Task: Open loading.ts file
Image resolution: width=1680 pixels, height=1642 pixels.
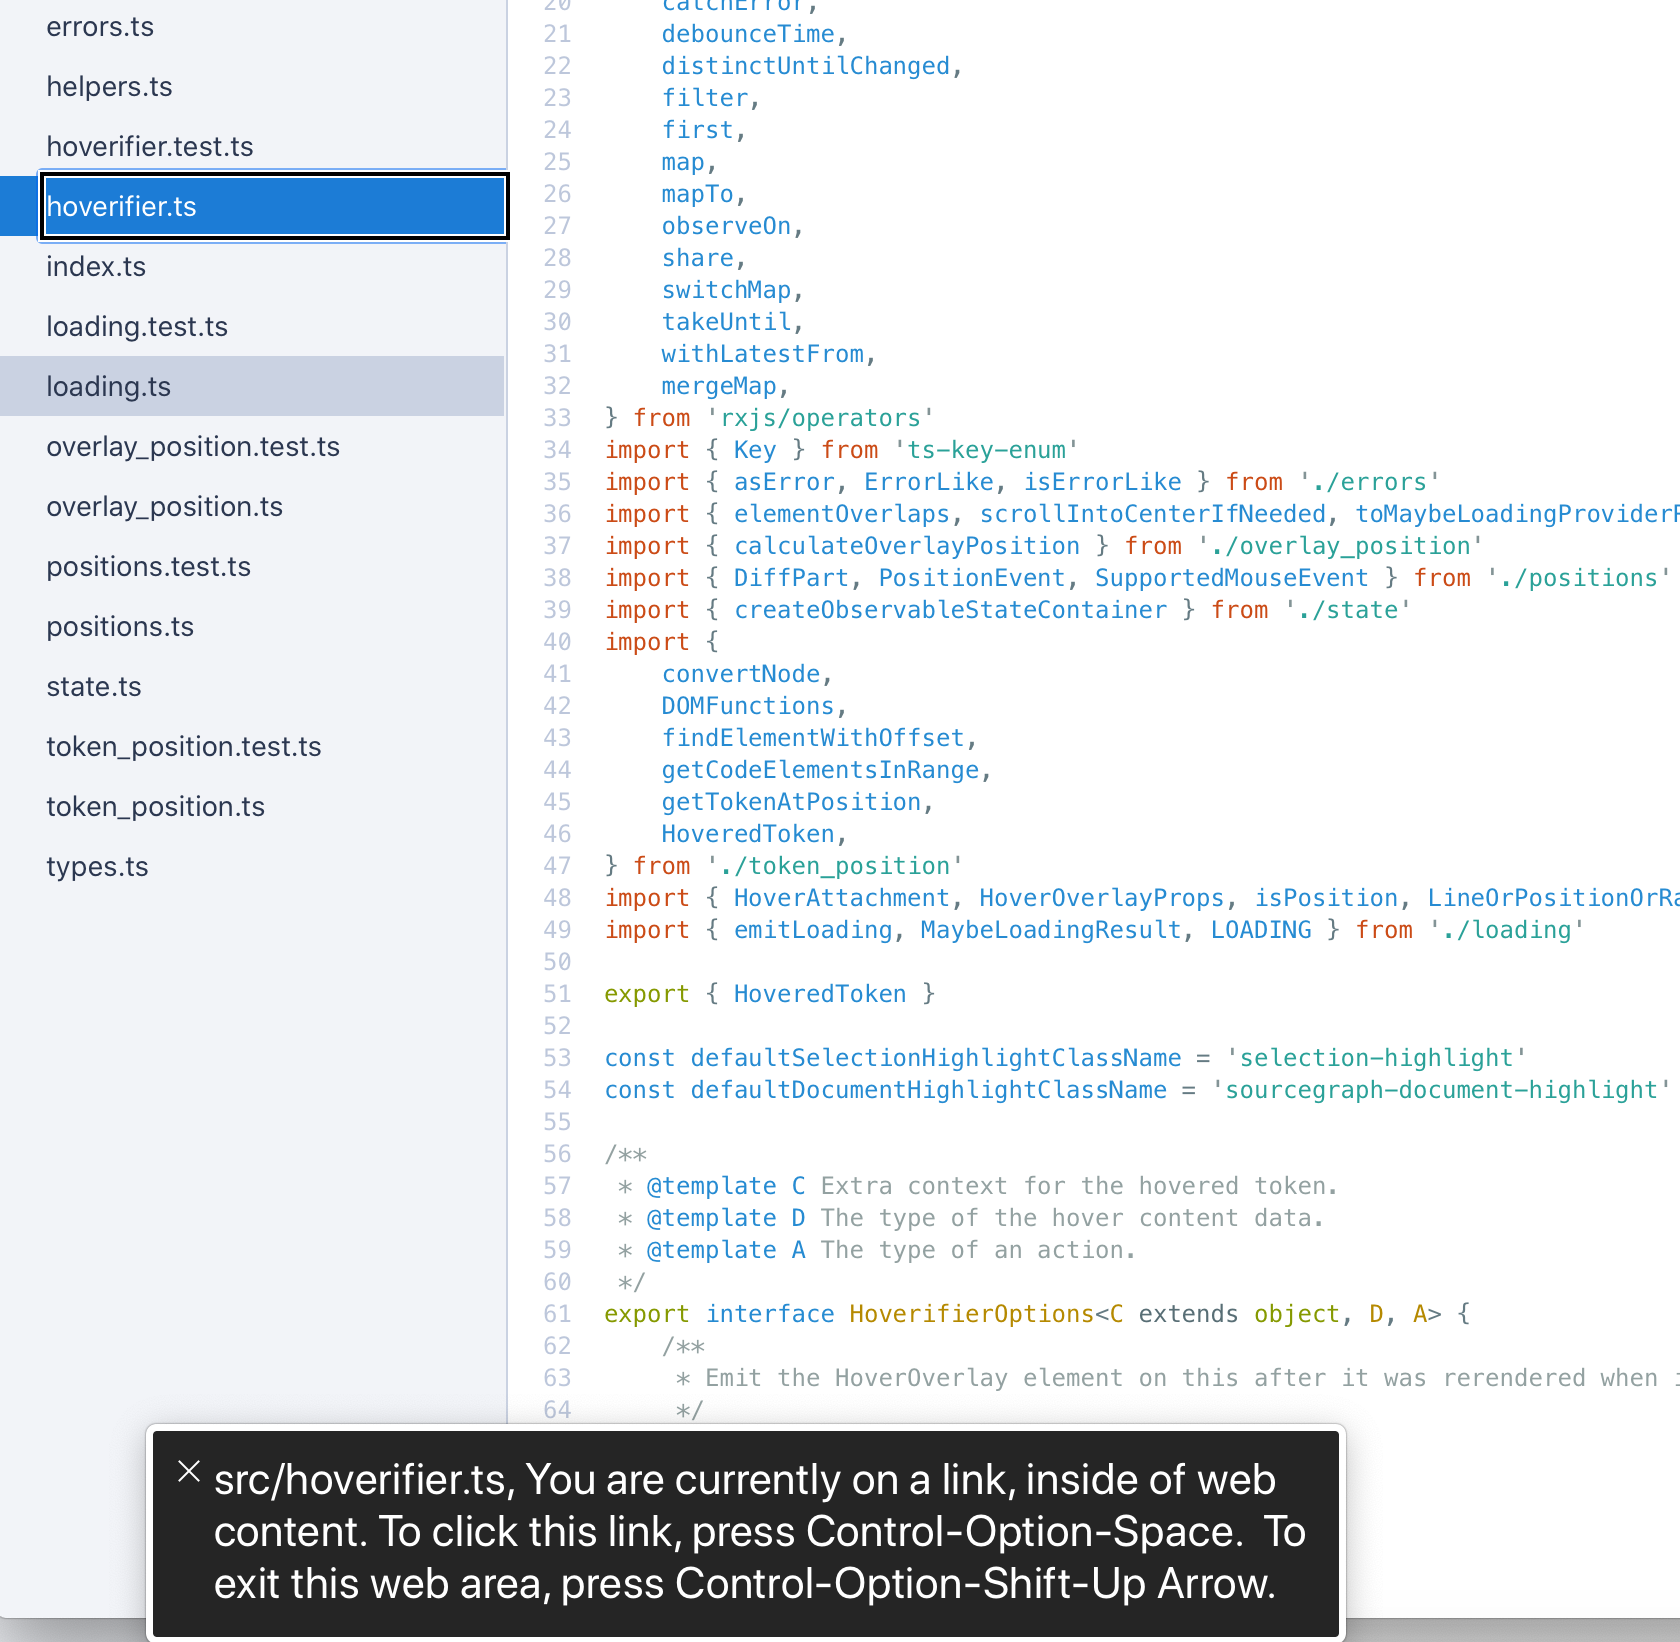Action: [x=252, y=386]
